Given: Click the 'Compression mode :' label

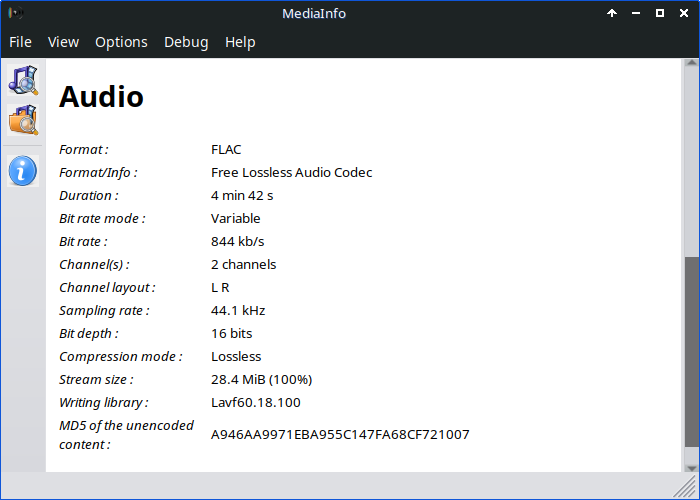Looking at the screenshot, I should point(121,356).
